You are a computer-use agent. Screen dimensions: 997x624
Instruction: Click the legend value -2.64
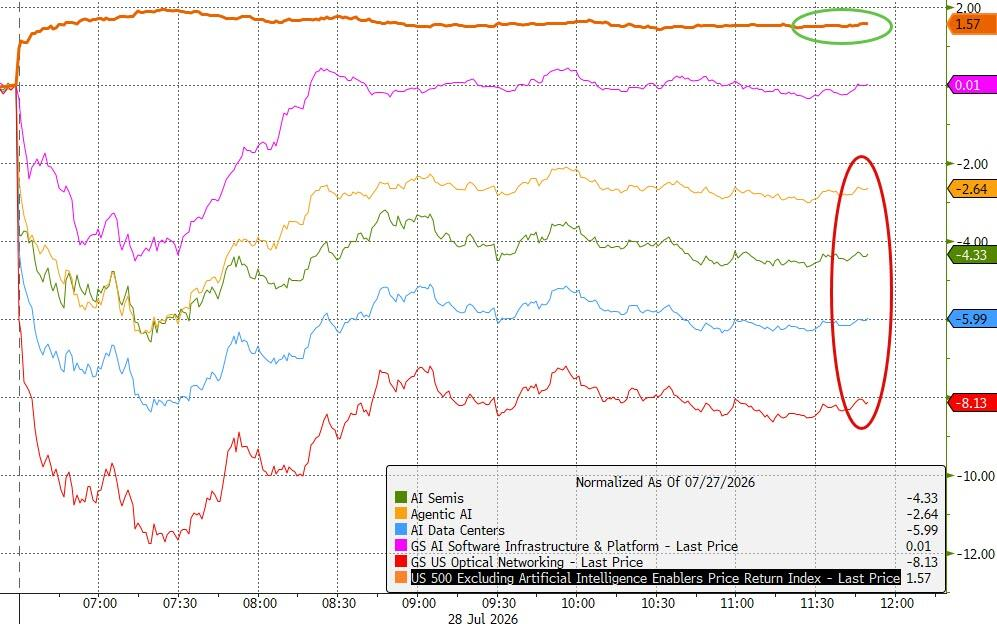tap(922, 514)
